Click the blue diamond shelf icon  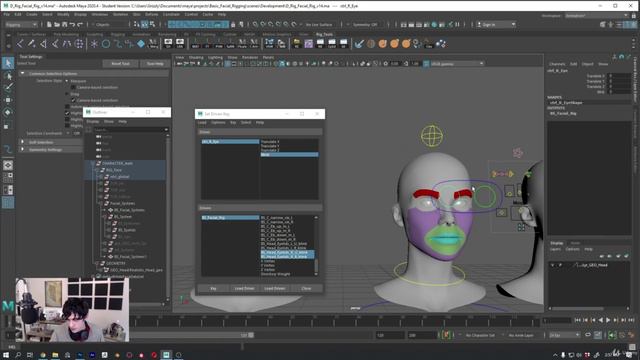pyautogui.click(x=141, y=43)
